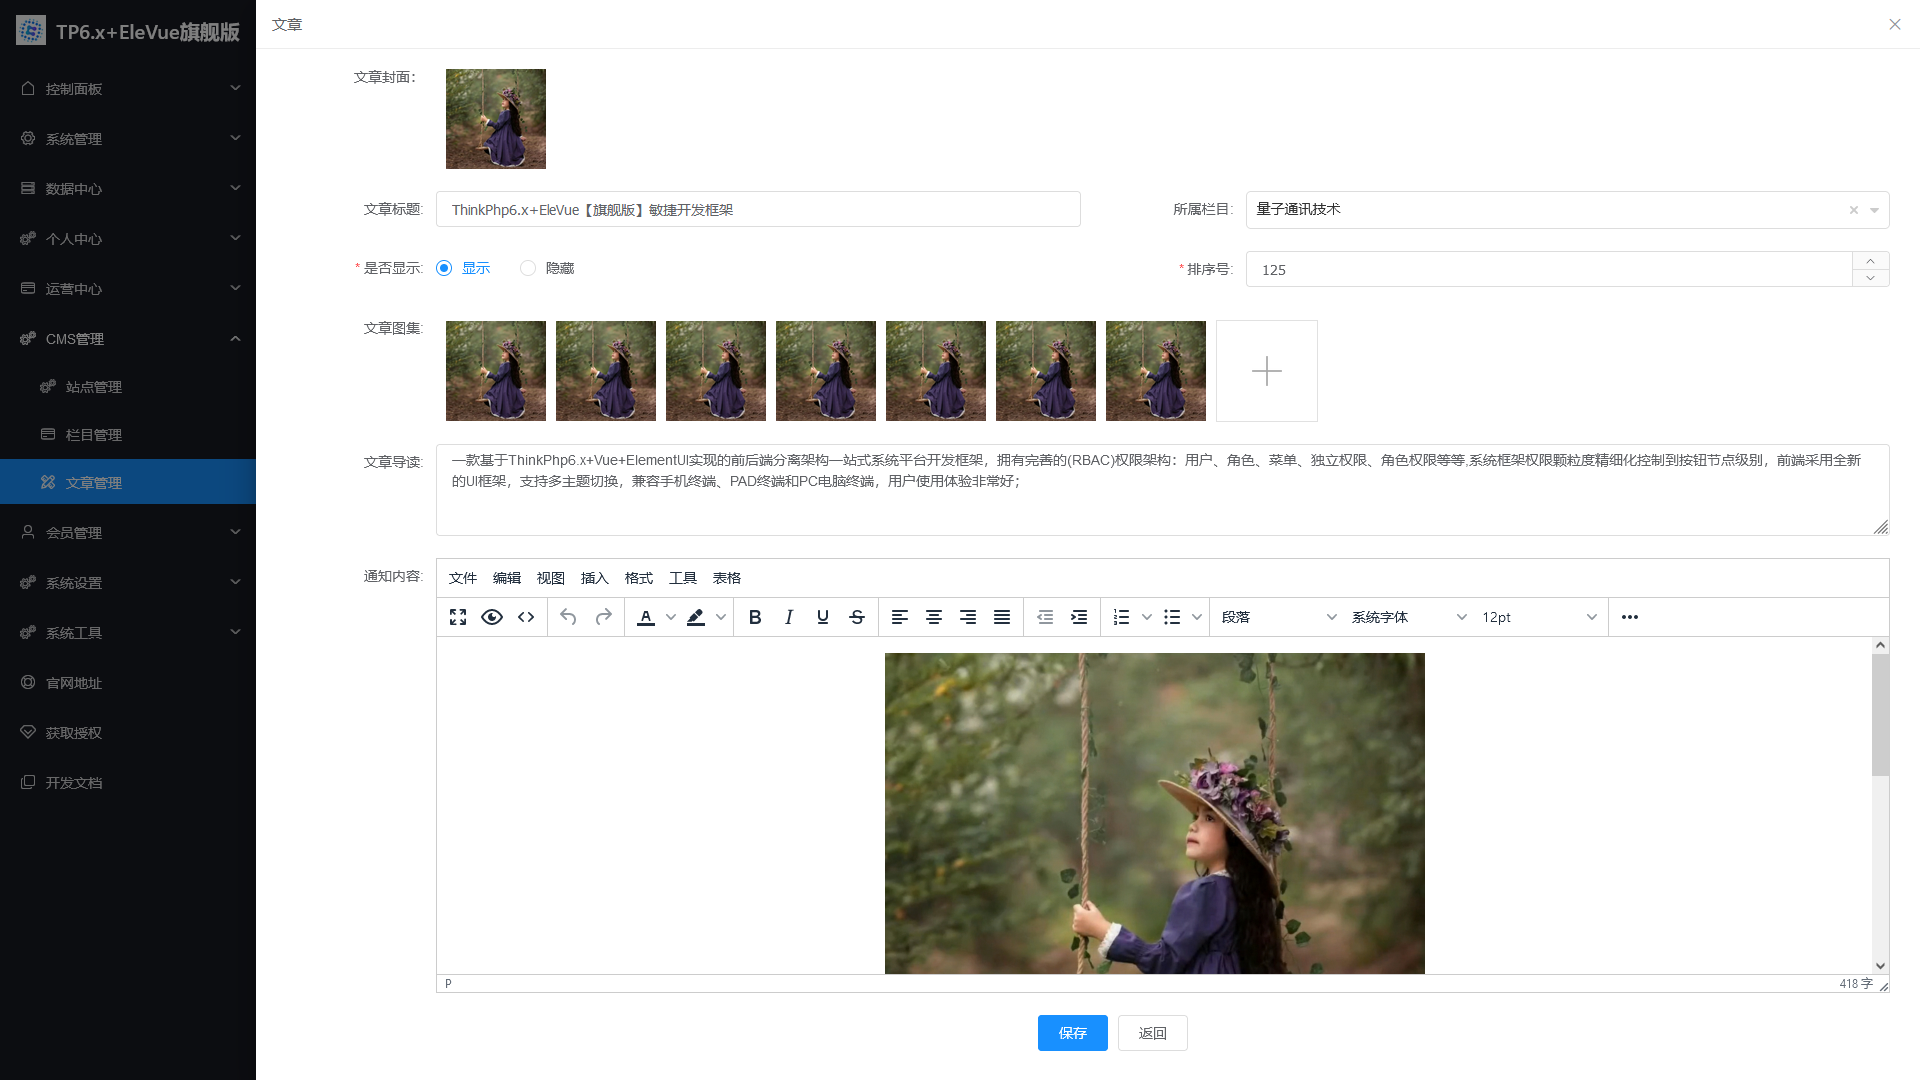The image size is (1920, 1080).
Task: Open the 系统字体 font dropdown
Action: tap(1409, 617)
